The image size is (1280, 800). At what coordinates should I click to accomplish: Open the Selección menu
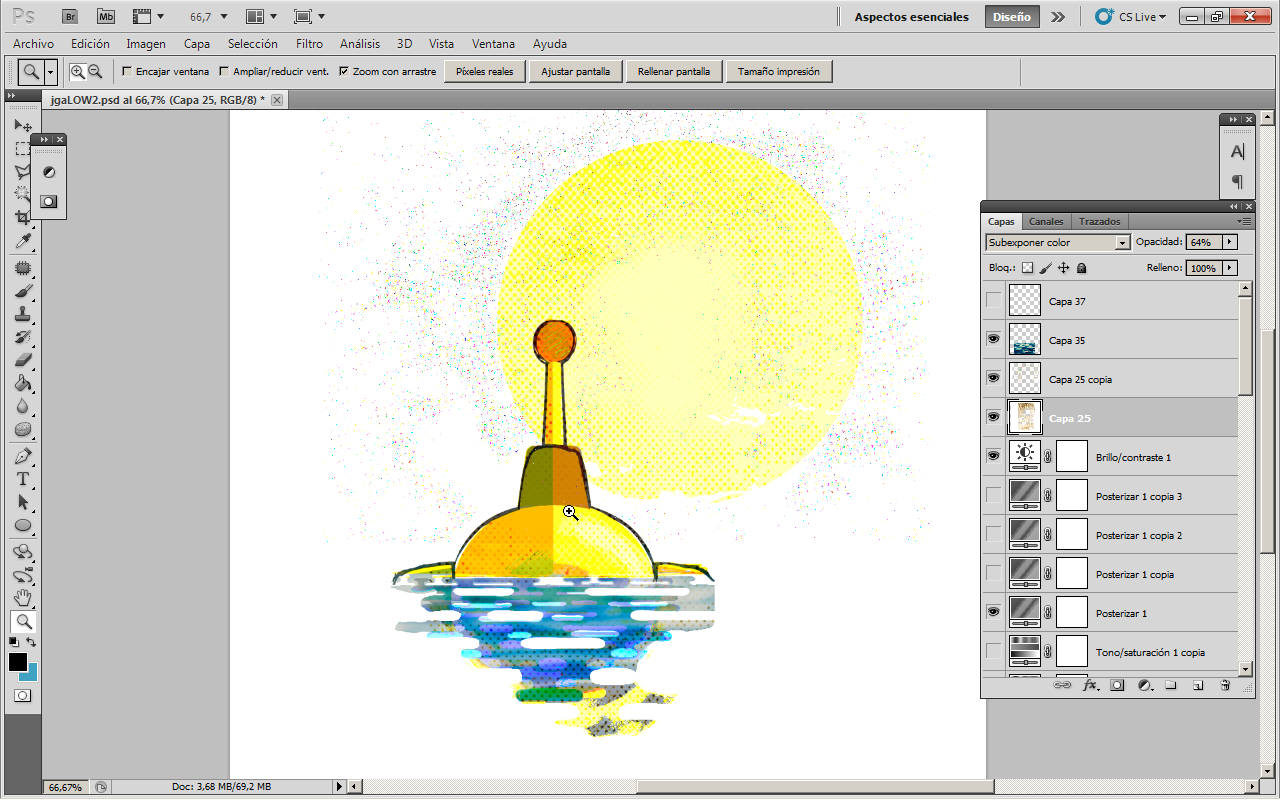pos(253,44)
